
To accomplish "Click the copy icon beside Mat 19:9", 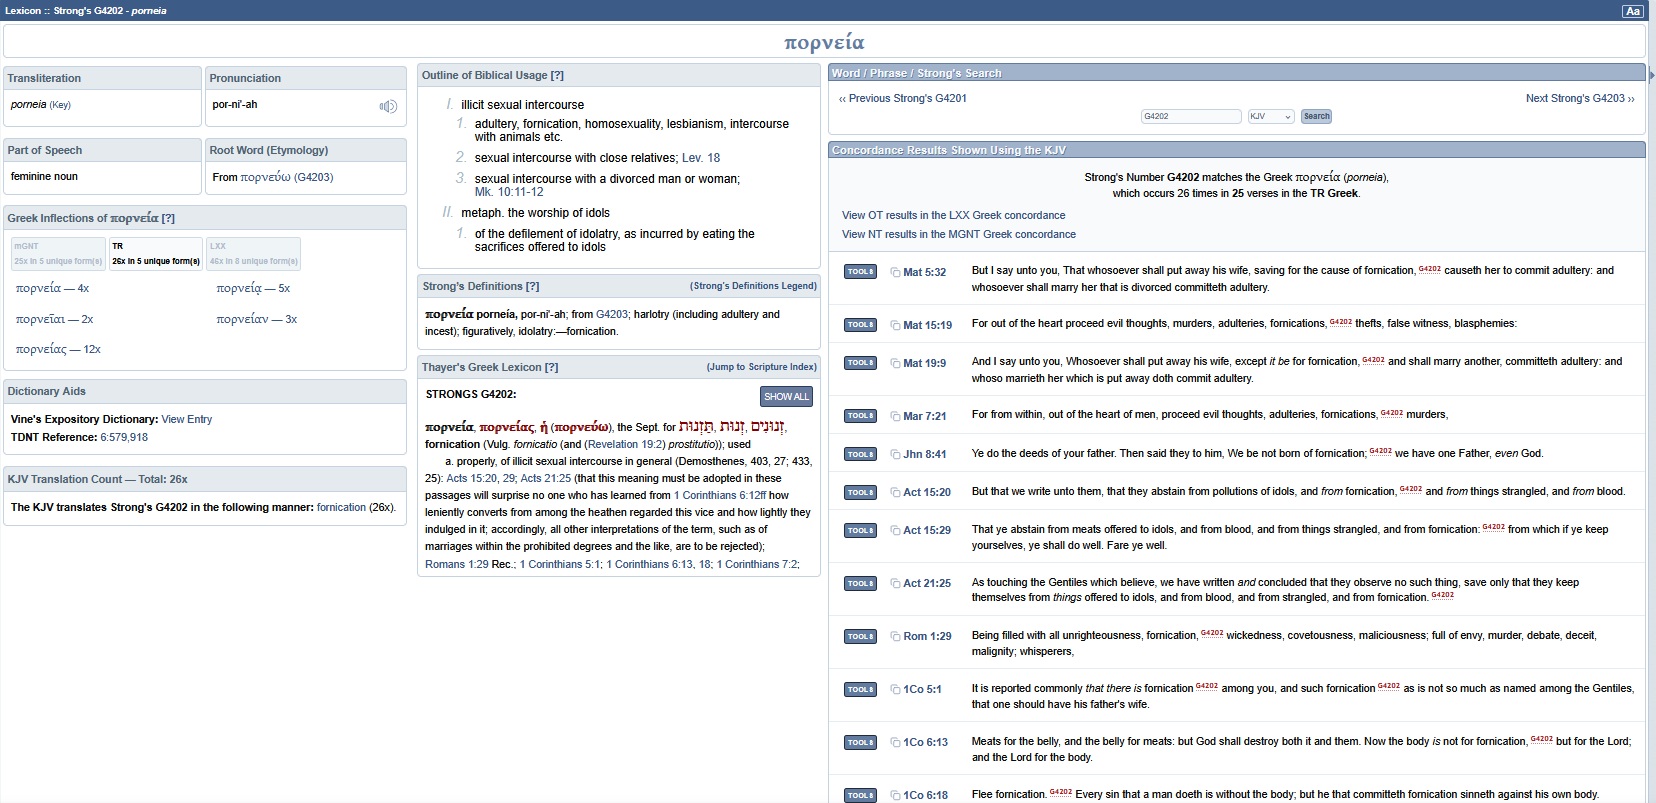I will 895,363.
